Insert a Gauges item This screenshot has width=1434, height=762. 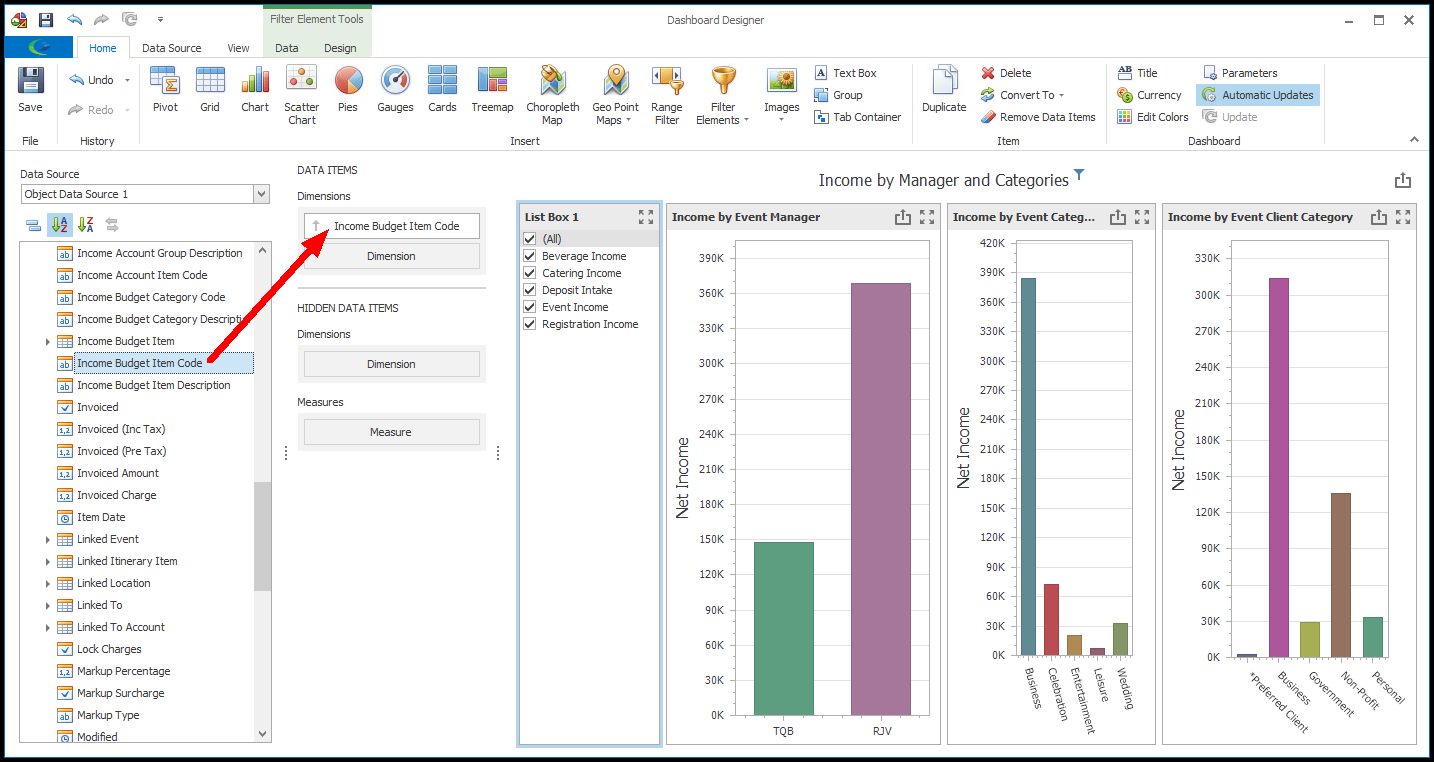pyautogui.click(x=395, y=90)
